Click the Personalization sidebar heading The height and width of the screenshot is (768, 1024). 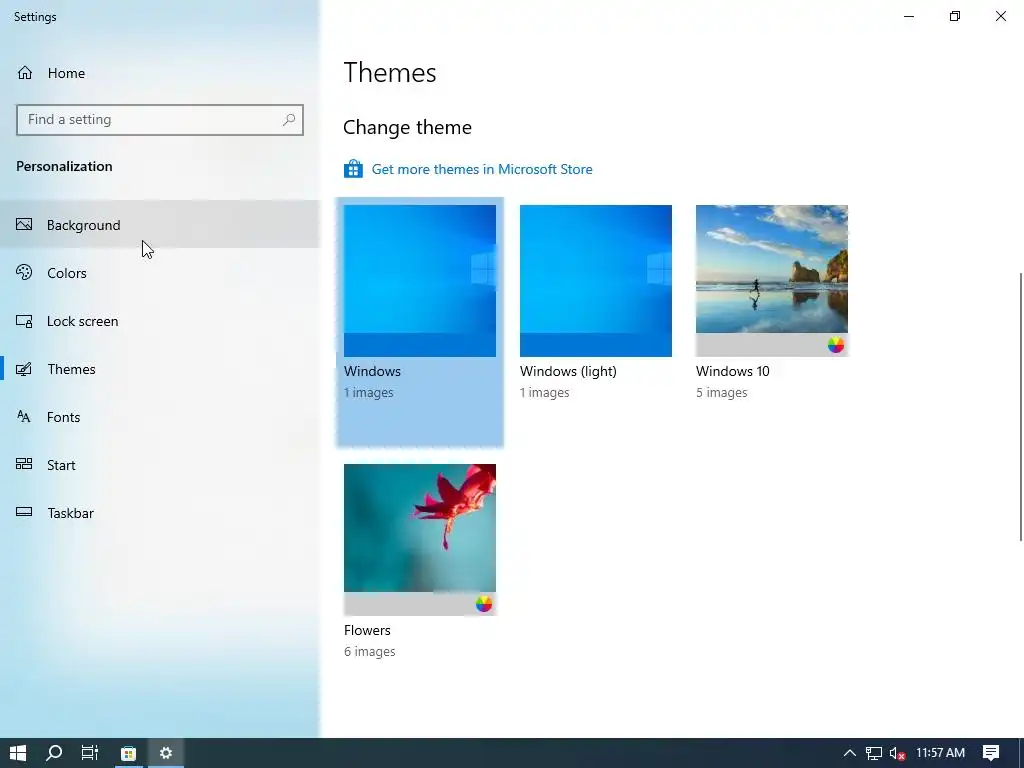click(64, 166)
